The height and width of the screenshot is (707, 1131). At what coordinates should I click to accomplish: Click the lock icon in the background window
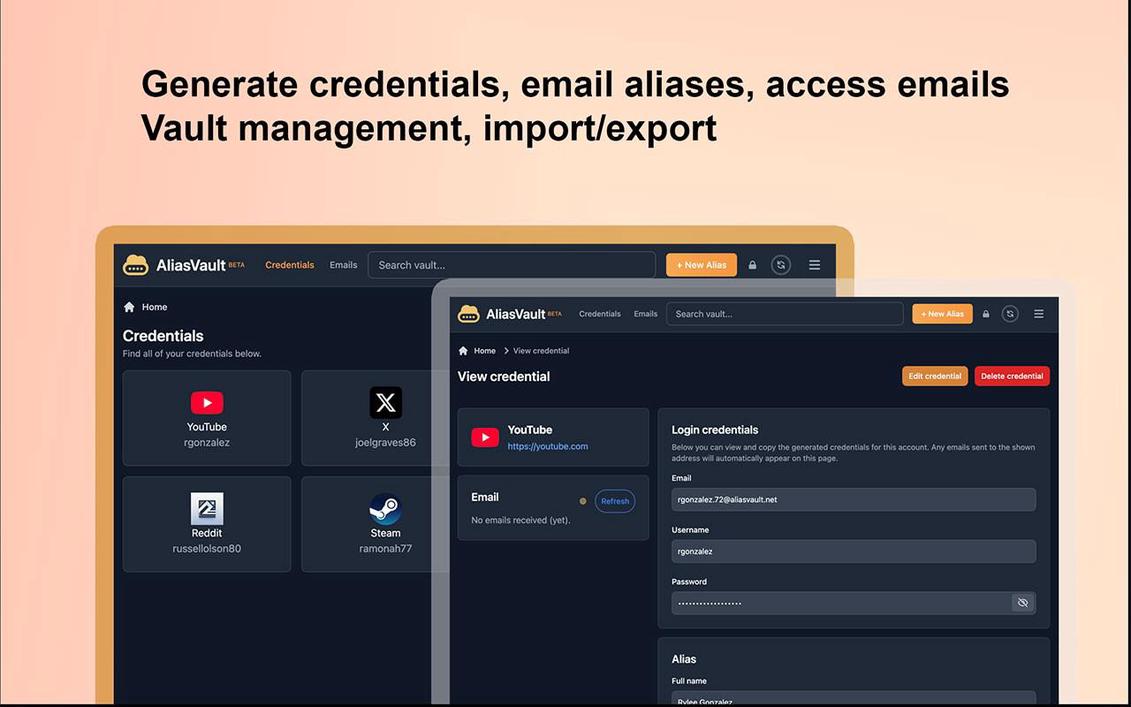[x=752, y=264]
